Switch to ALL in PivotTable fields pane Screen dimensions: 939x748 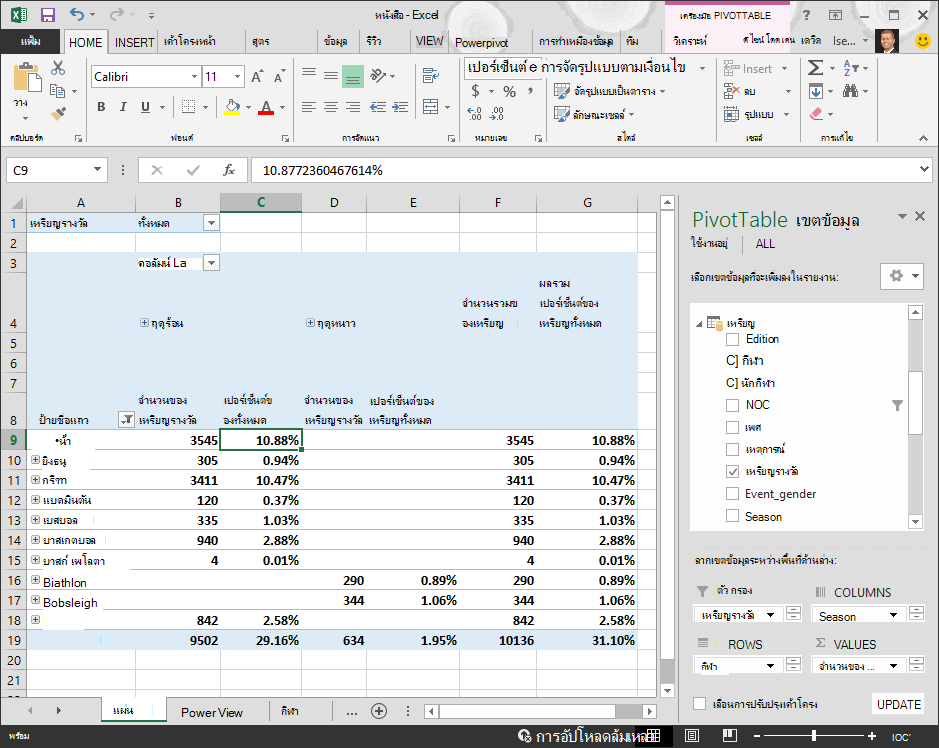point(765,244)
